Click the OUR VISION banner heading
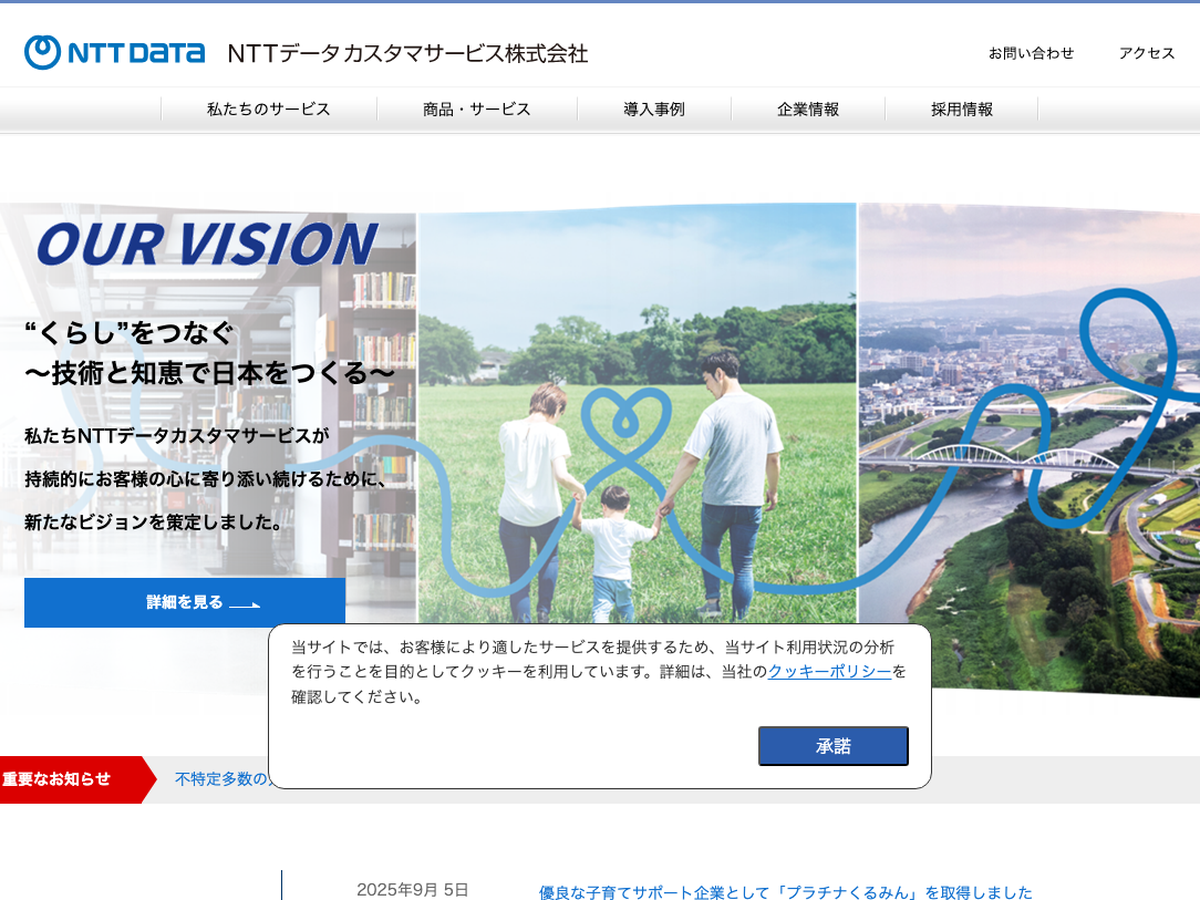 [207, 244]
